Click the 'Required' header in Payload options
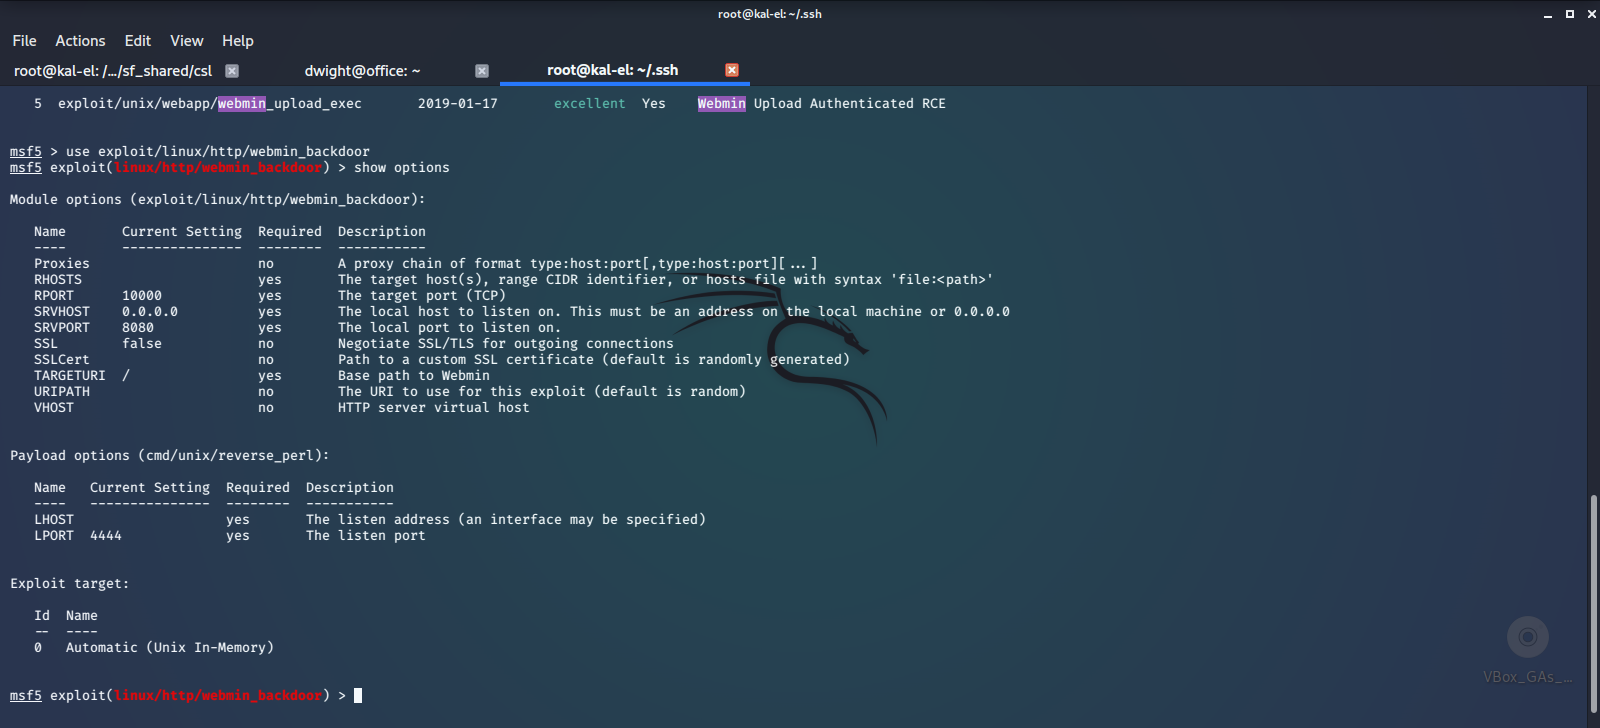 [258, 488]
